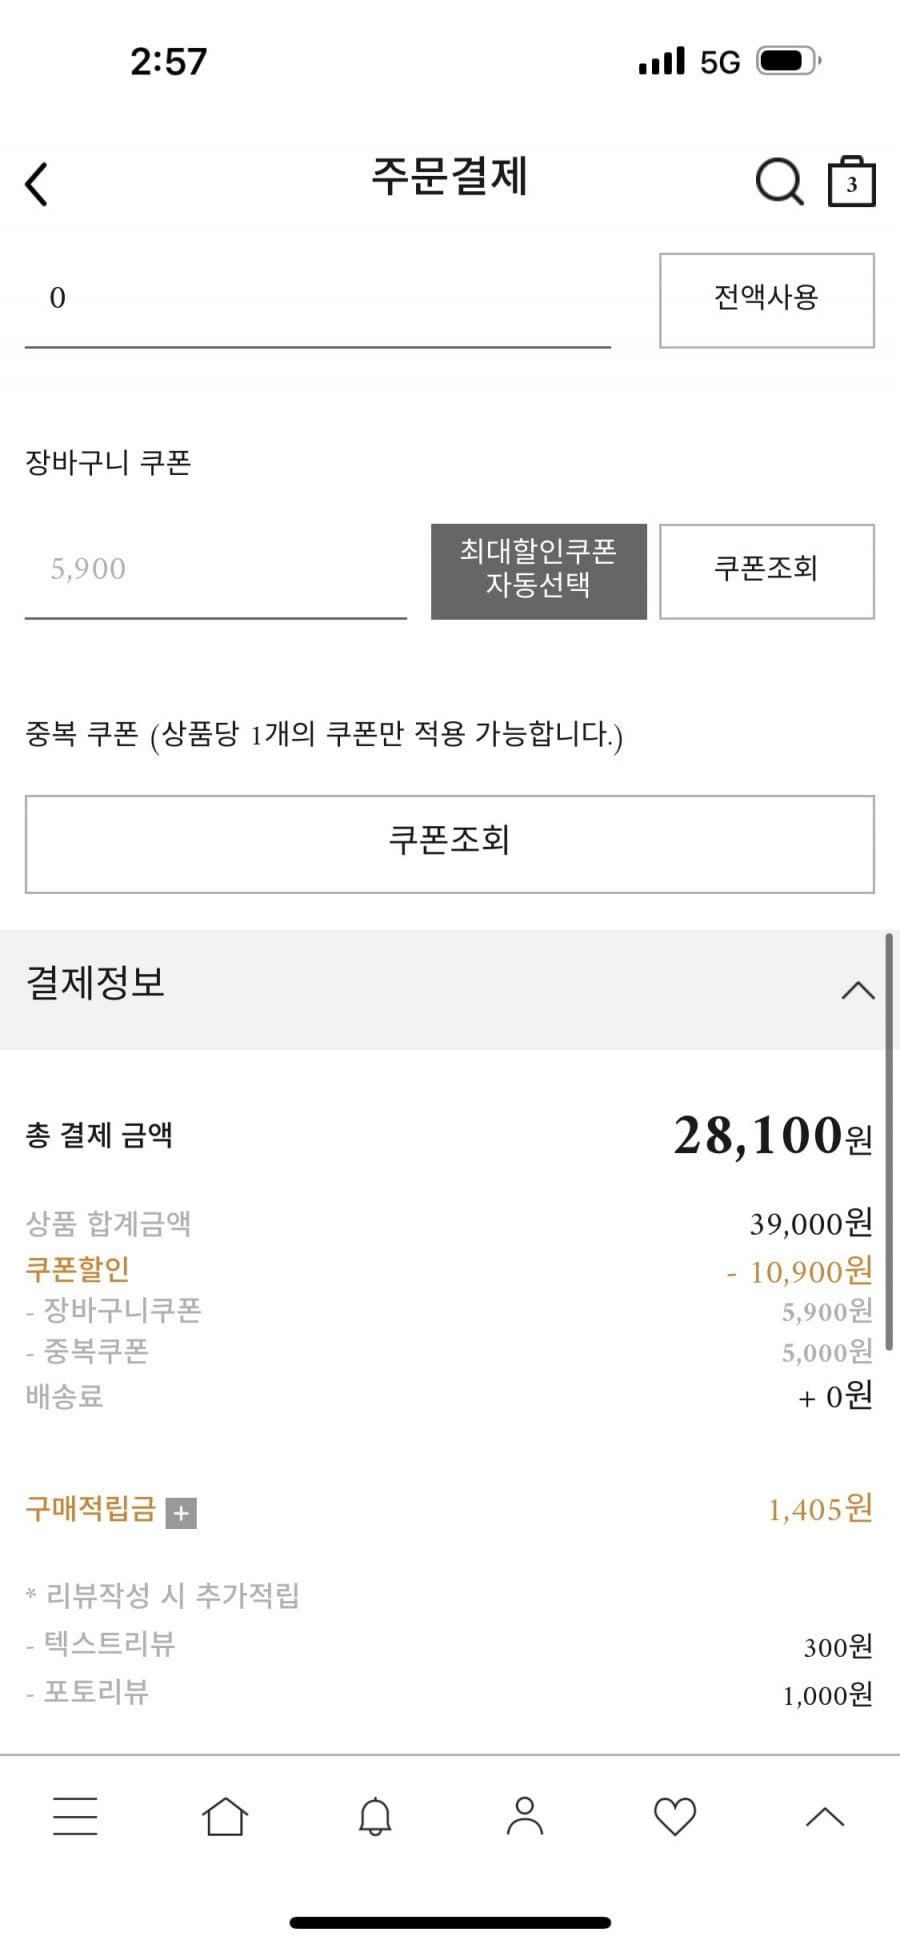Focus the 장바구니 쿠폰 amount field
This screenshot has height=1948, width=900.
click(215, 570)
